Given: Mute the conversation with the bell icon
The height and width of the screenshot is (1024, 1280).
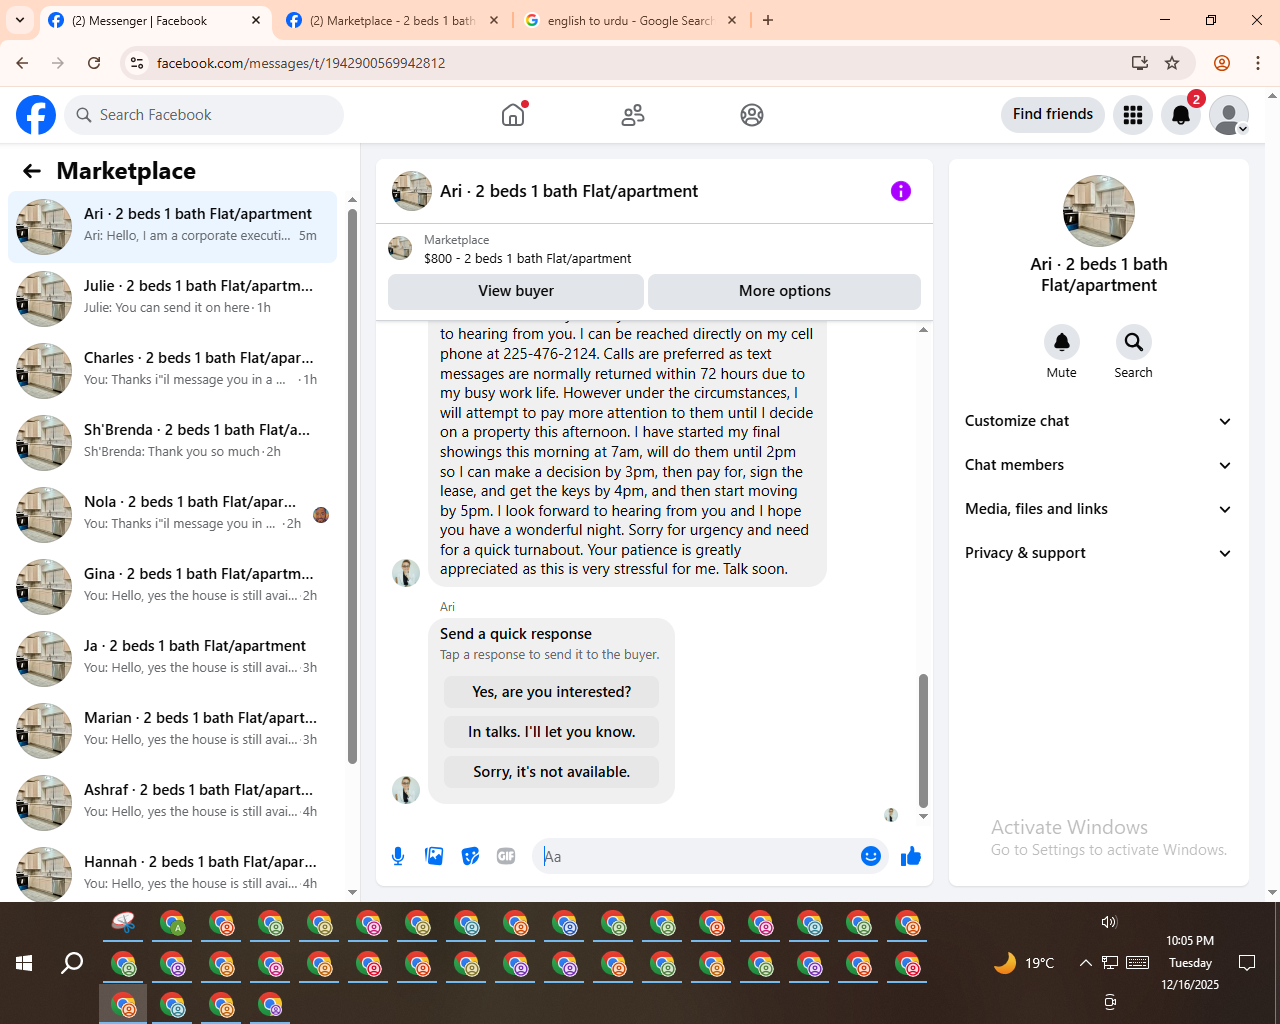Looking at the screenshot, I should click(1062, 342).
